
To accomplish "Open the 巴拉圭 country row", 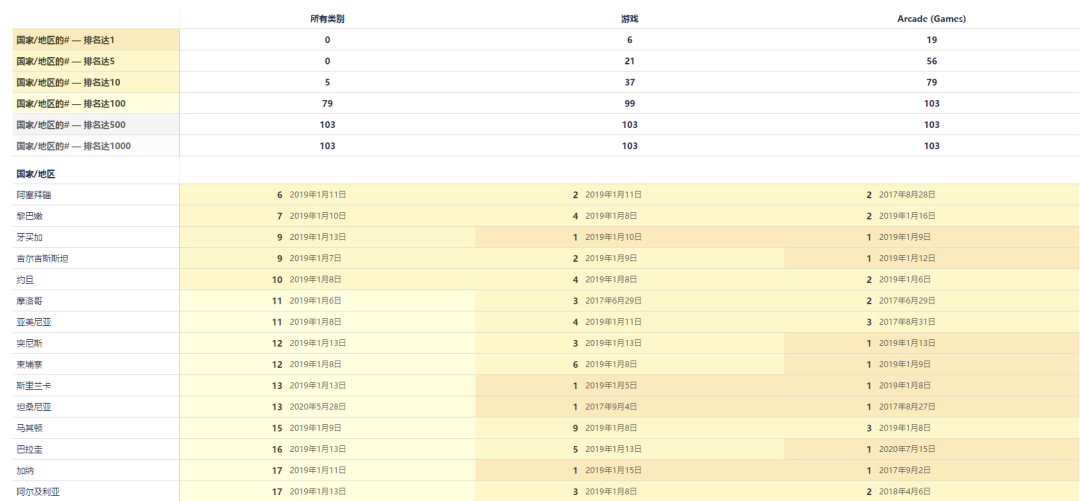I will pyautogui.click(x=29, y=450).
